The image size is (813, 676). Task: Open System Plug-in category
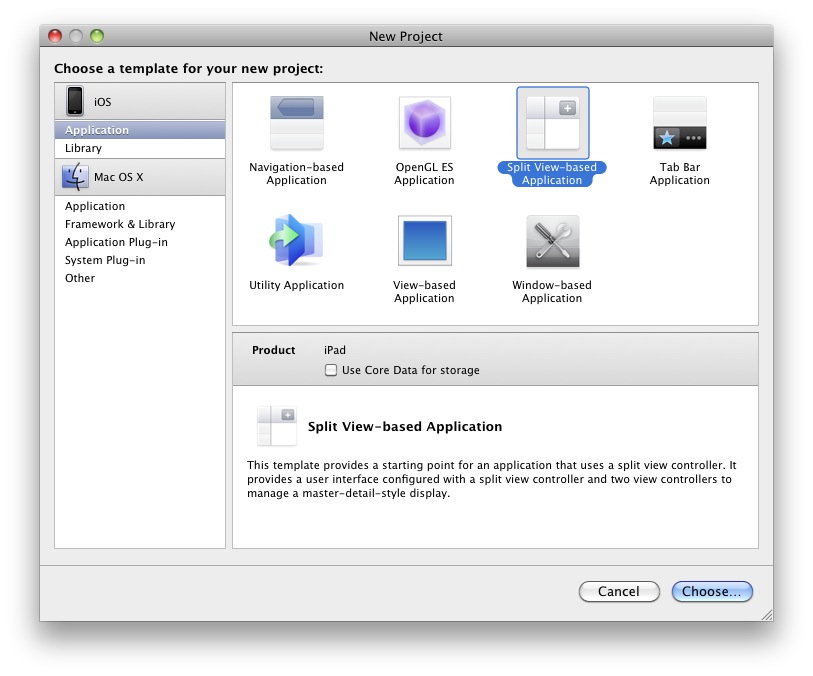(140, 260)
